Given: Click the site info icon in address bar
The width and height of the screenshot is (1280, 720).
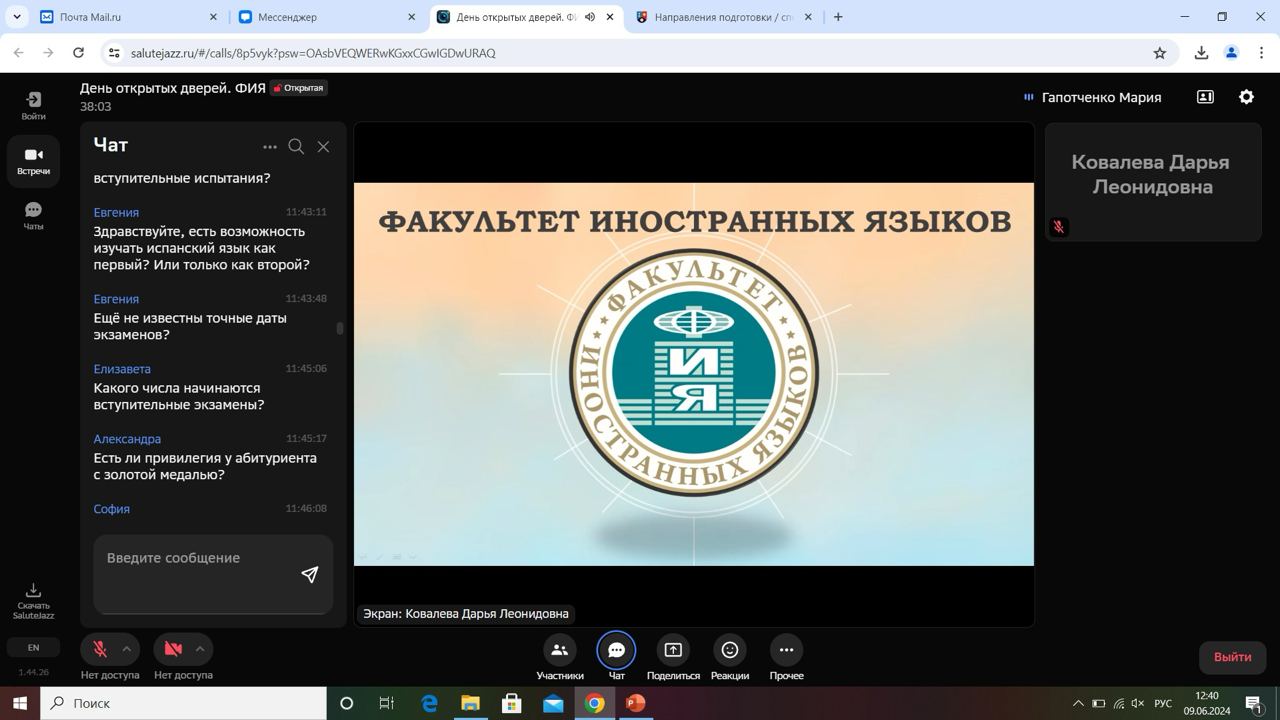Looking at the screenshot, I should pyautogui.click(x=114, y=53).
